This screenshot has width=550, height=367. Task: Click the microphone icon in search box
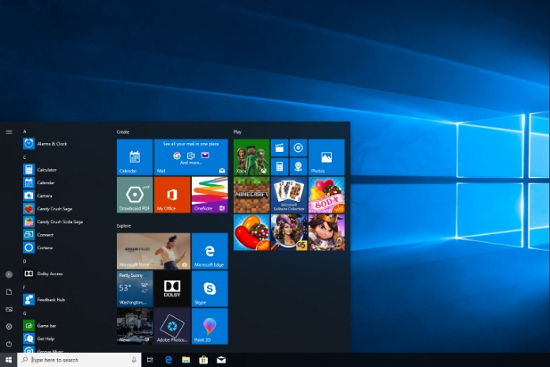click(x=134, y=360)
